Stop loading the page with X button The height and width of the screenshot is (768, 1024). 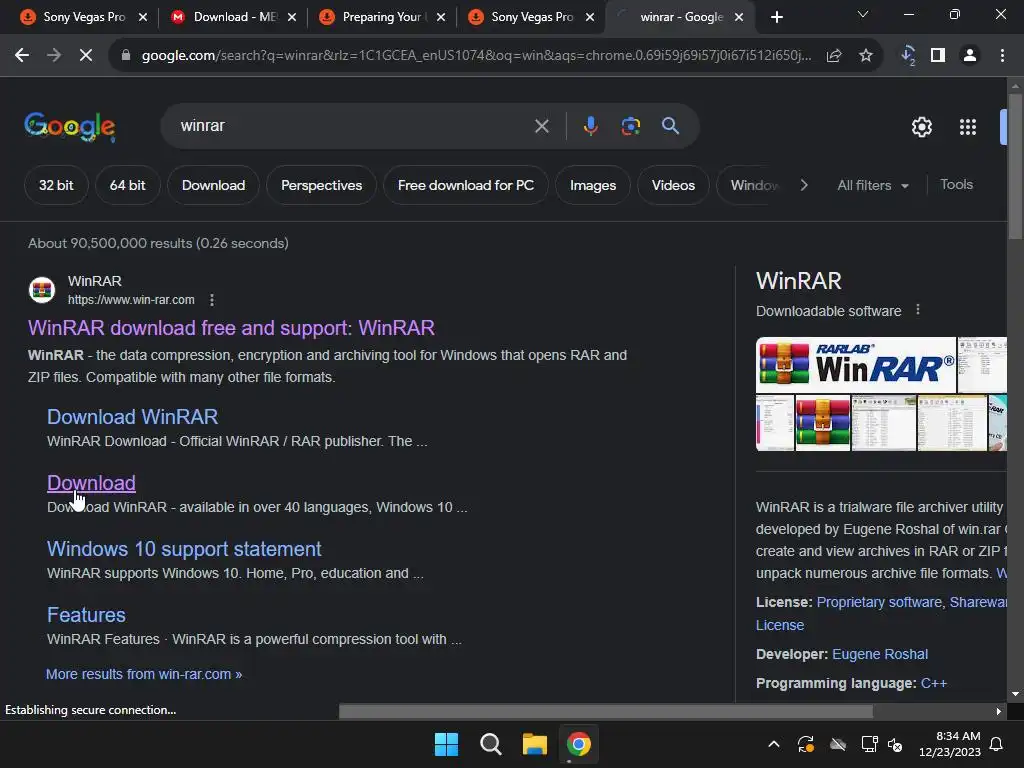point(86,56)
